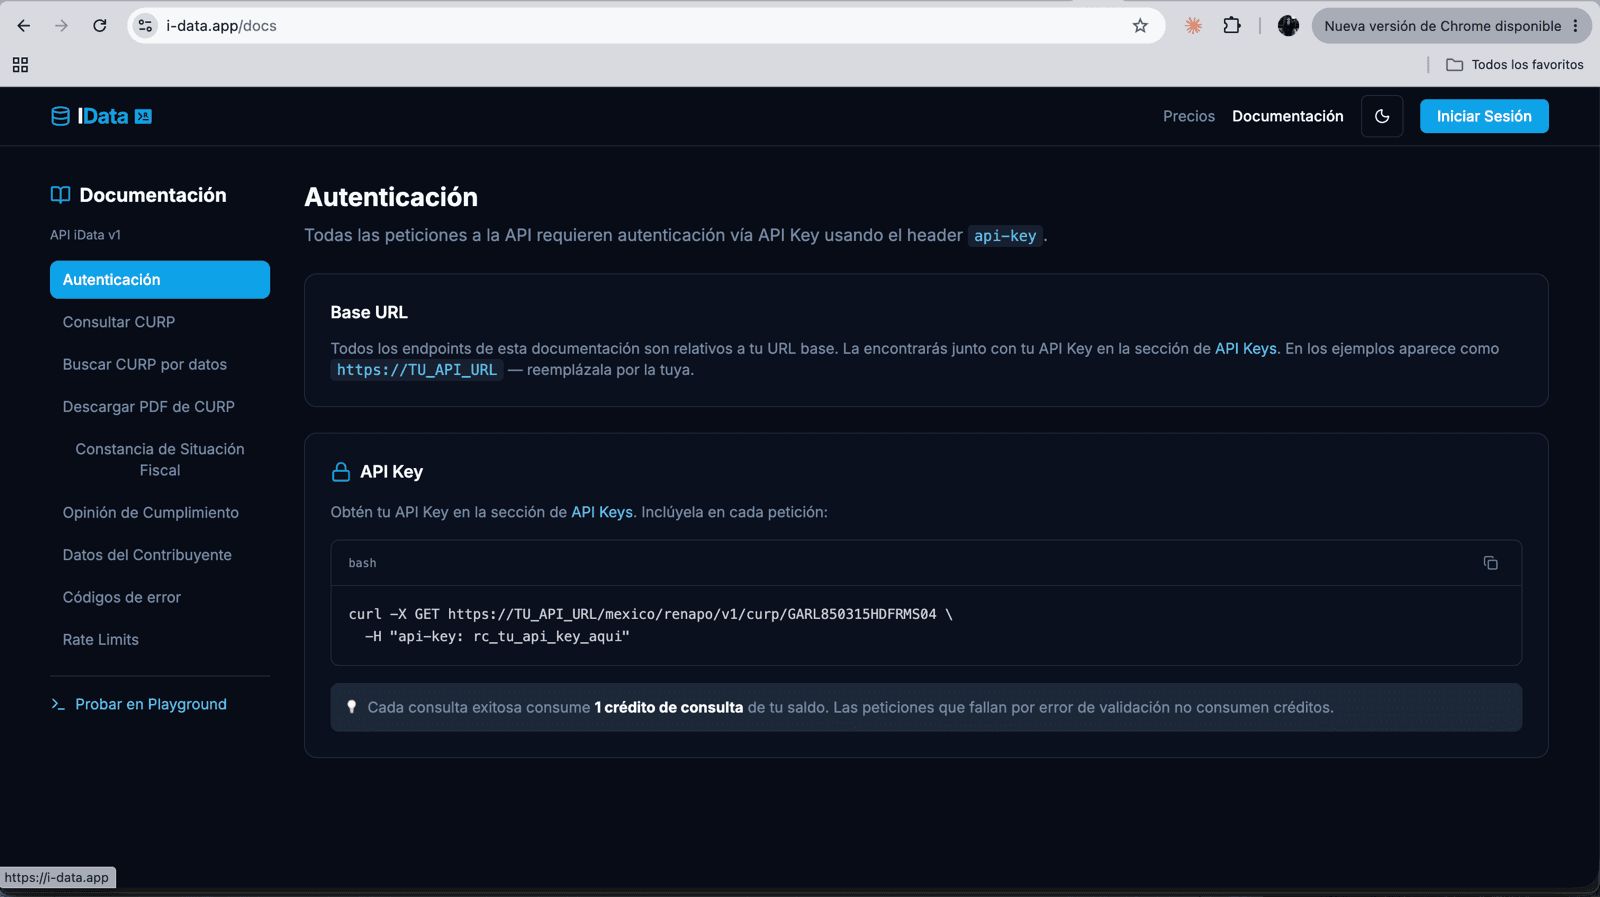Open Rate Limits section
1600x897 pixels.
(160, 640)
